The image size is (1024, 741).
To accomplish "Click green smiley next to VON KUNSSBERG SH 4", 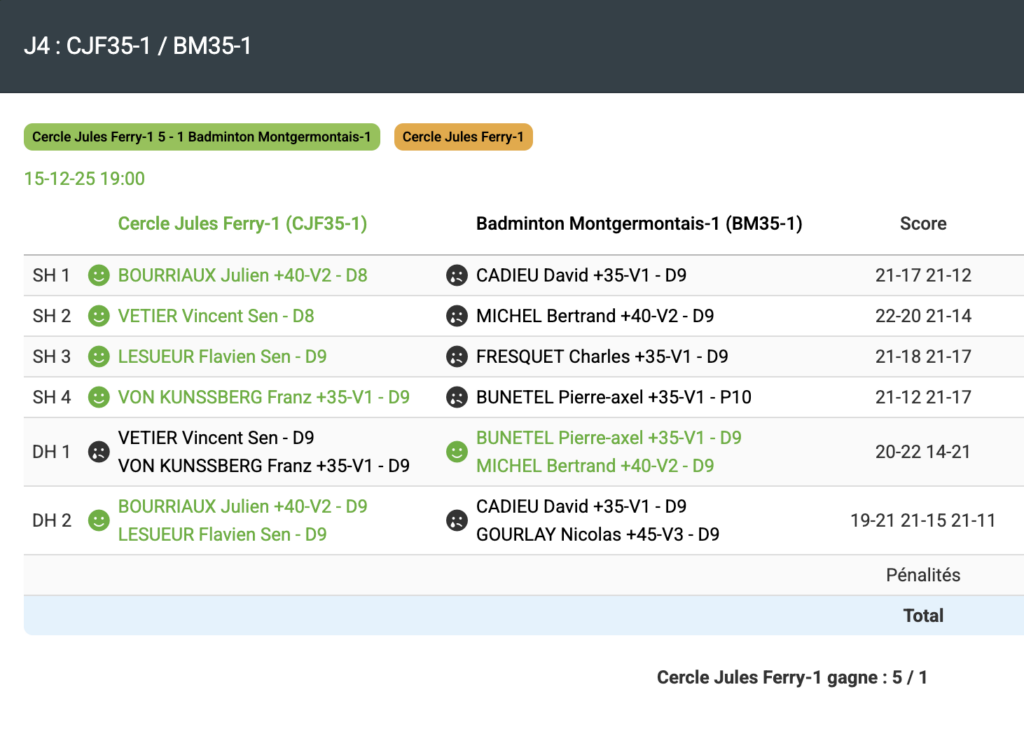I will [x=98, y=397].
